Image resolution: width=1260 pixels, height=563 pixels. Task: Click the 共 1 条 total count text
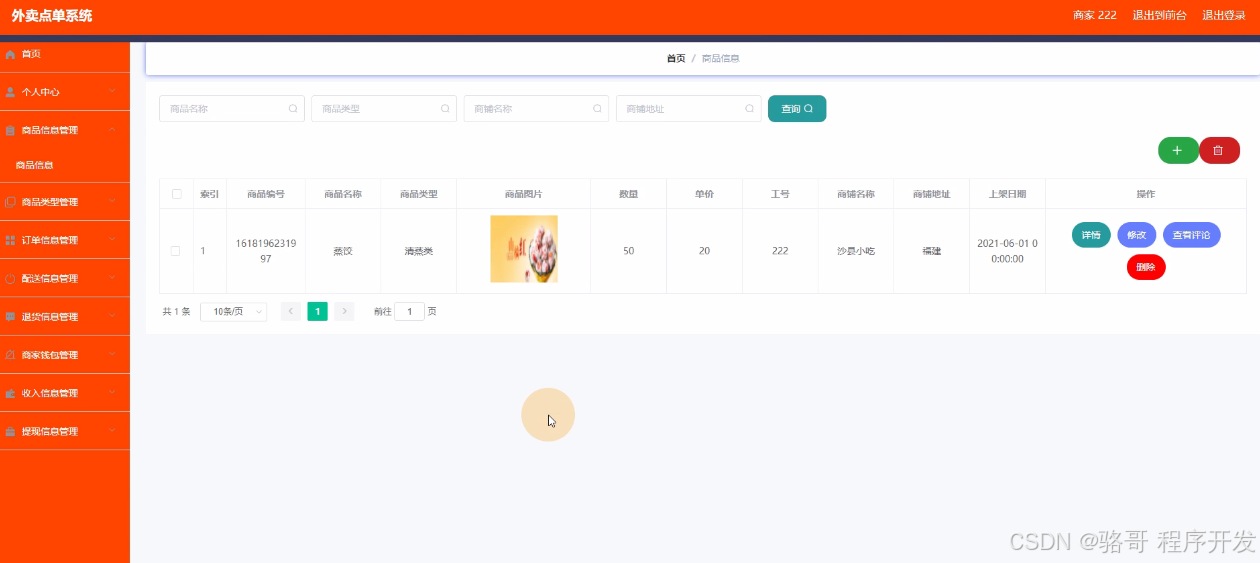pyautogui.click(x=176, y=312)
